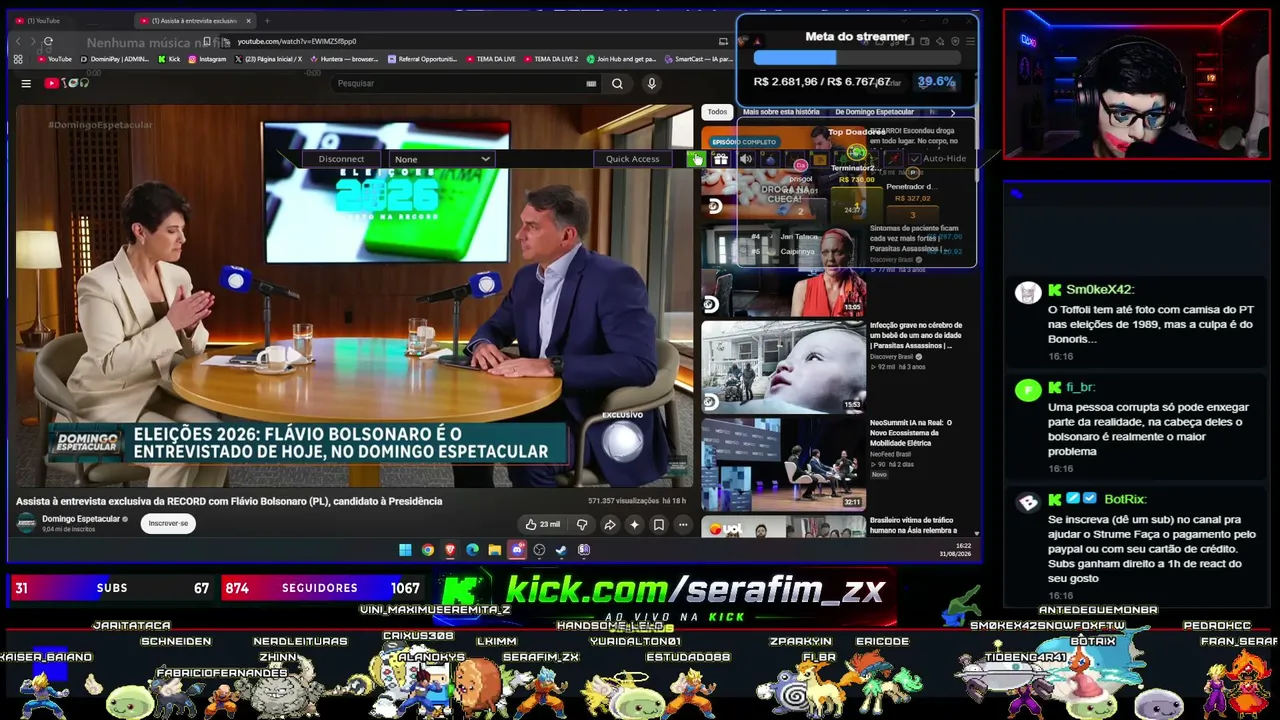Click the YouTube logo in the page header
This screenshot has width=1280, height=720.
67,83
